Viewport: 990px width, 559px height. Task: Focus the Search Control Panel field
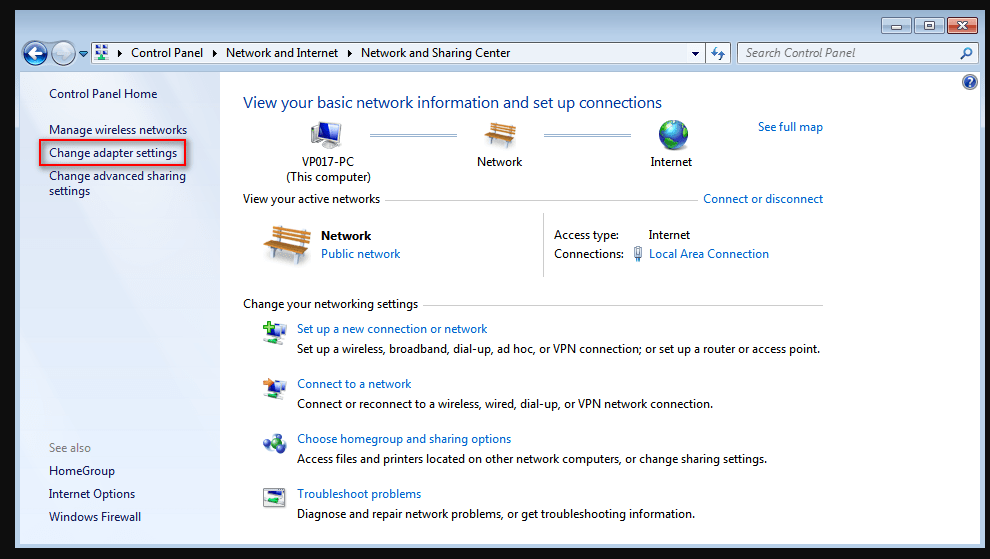pyautogui.click(x=848, y=54)
